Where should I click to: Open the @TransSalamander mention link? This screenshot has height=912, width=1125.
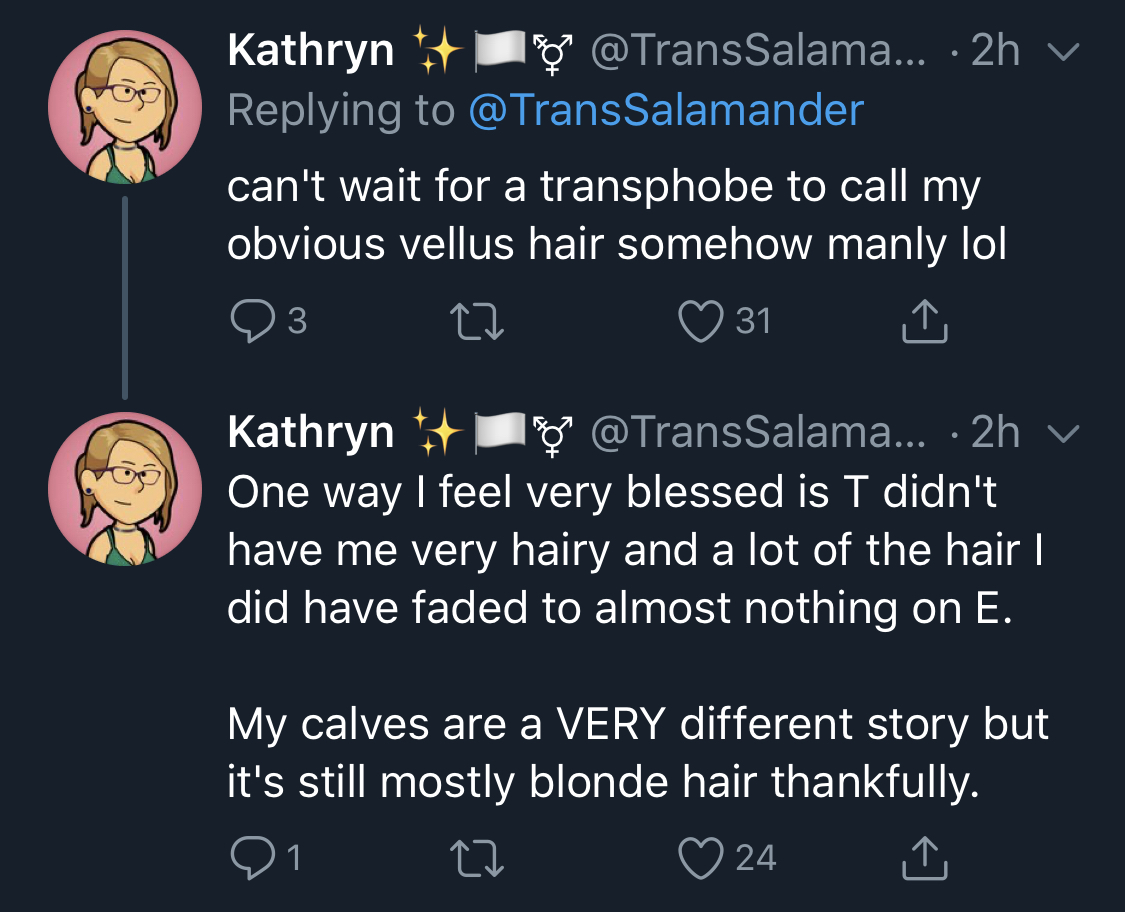click(666, 110)
